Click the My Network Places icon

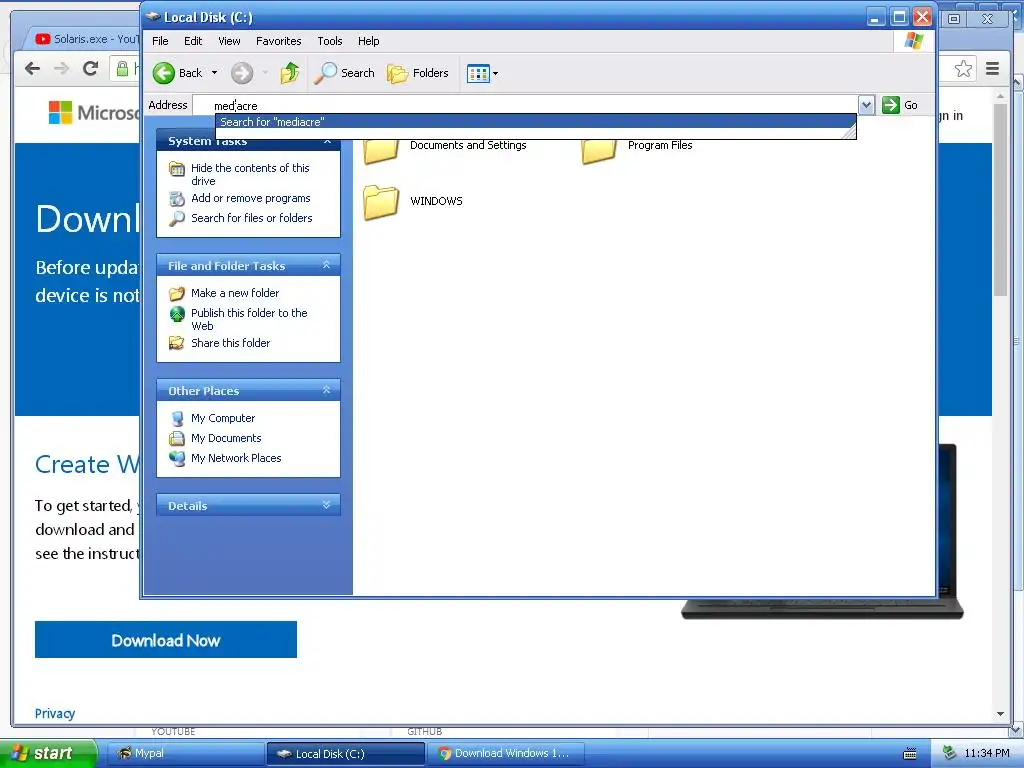(x=177, y=459)
